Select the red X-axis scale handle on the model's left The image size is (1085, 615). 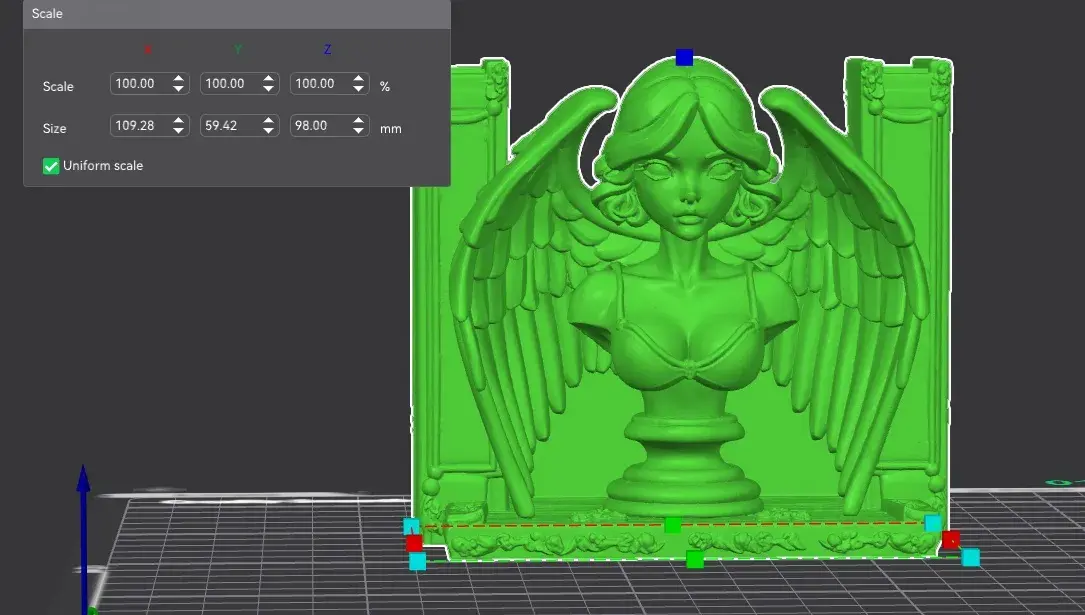(x=414, y=543)
